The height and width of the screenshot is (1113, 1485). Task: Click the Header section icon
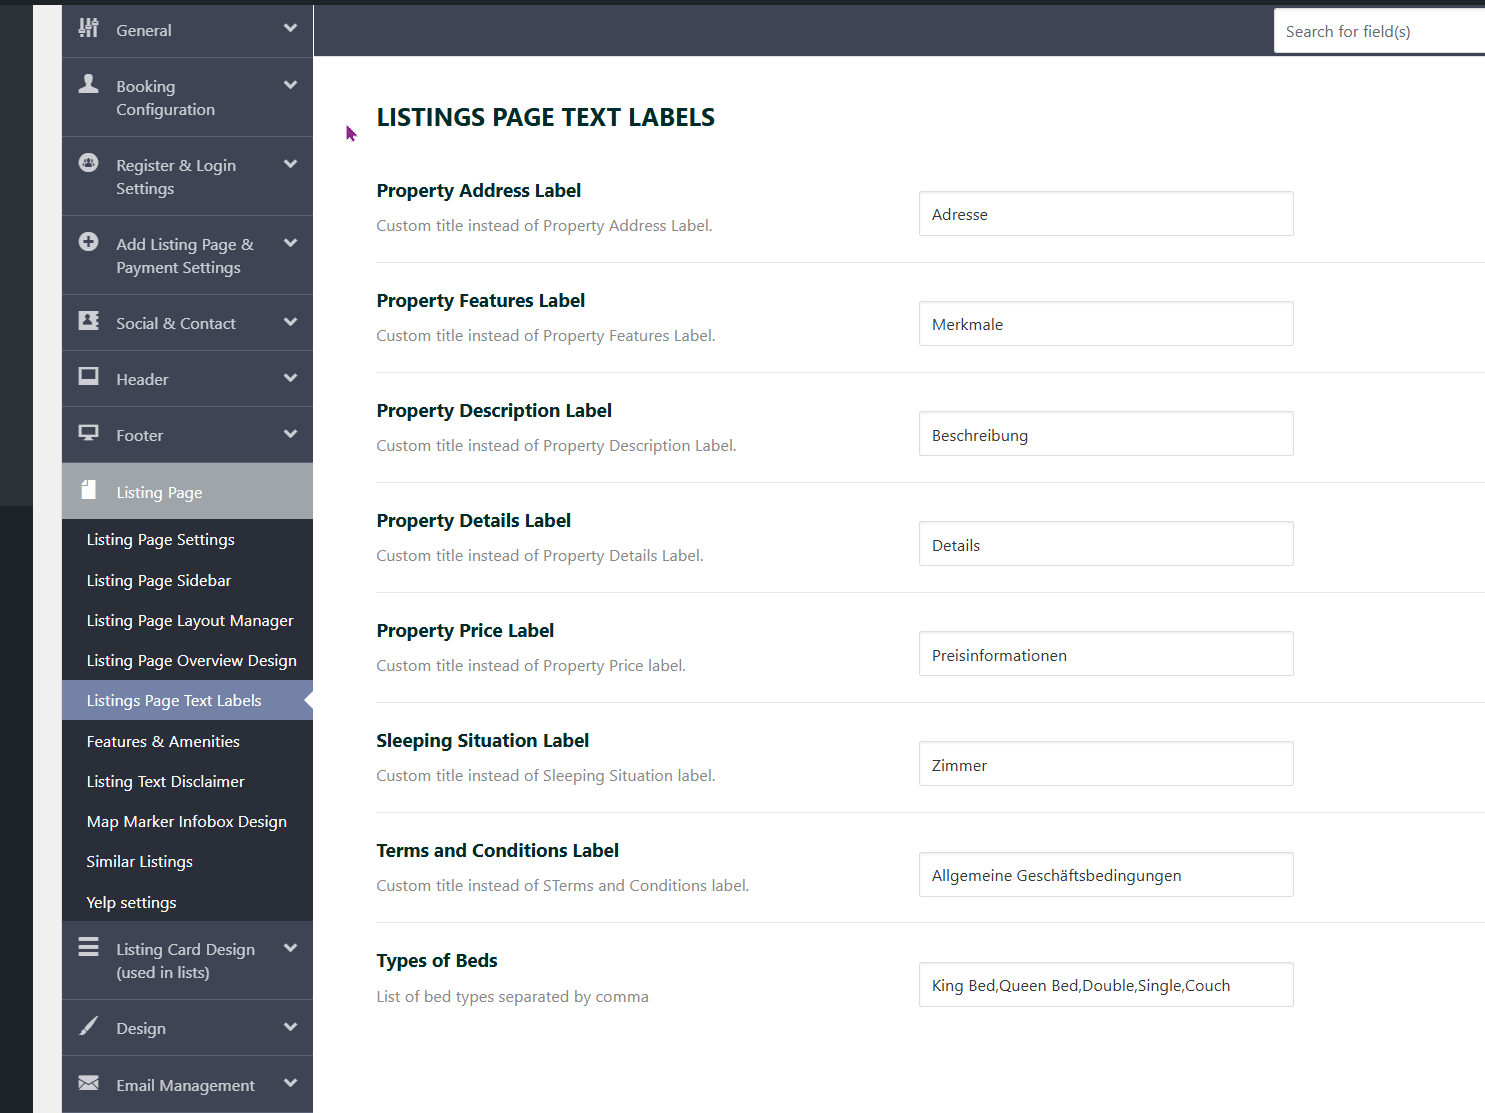point(89,376)
